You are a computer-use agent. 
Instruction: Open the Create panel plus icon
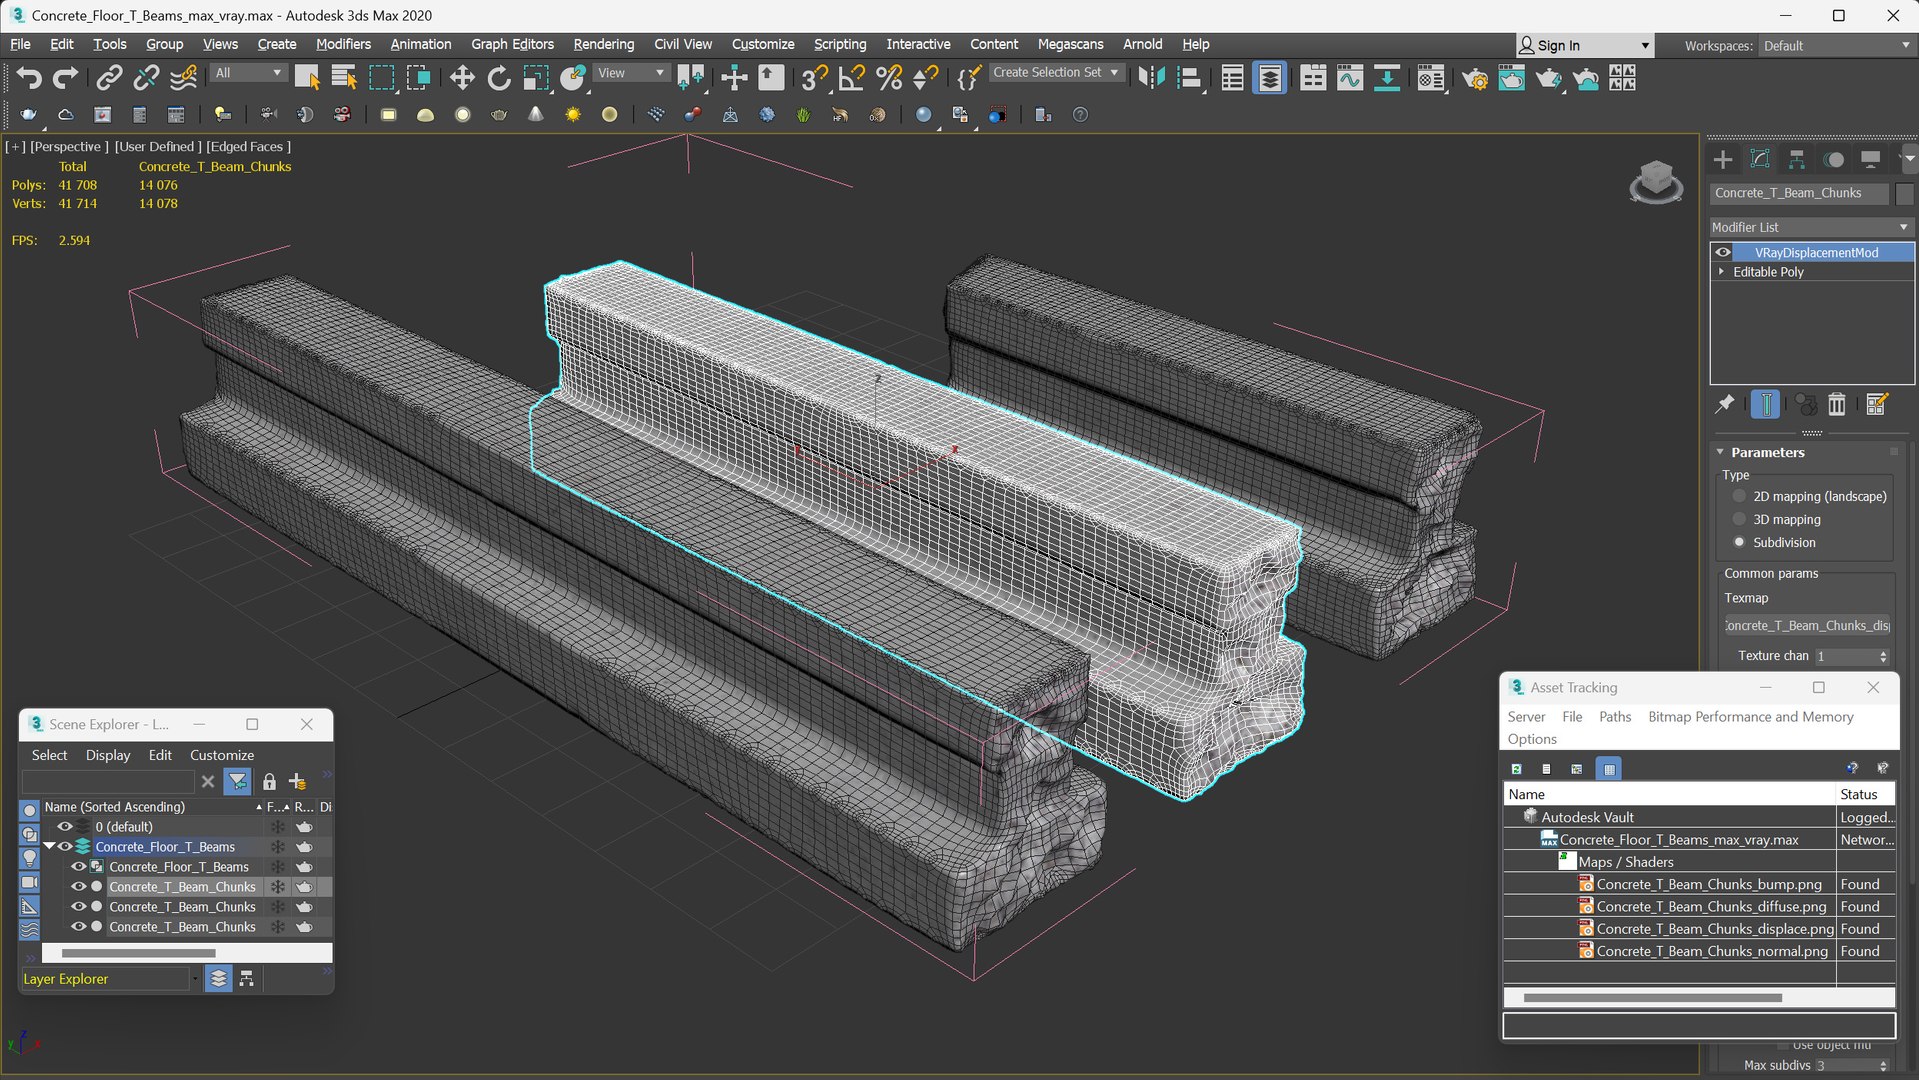pyautogui.click(x=1723, y=159)
